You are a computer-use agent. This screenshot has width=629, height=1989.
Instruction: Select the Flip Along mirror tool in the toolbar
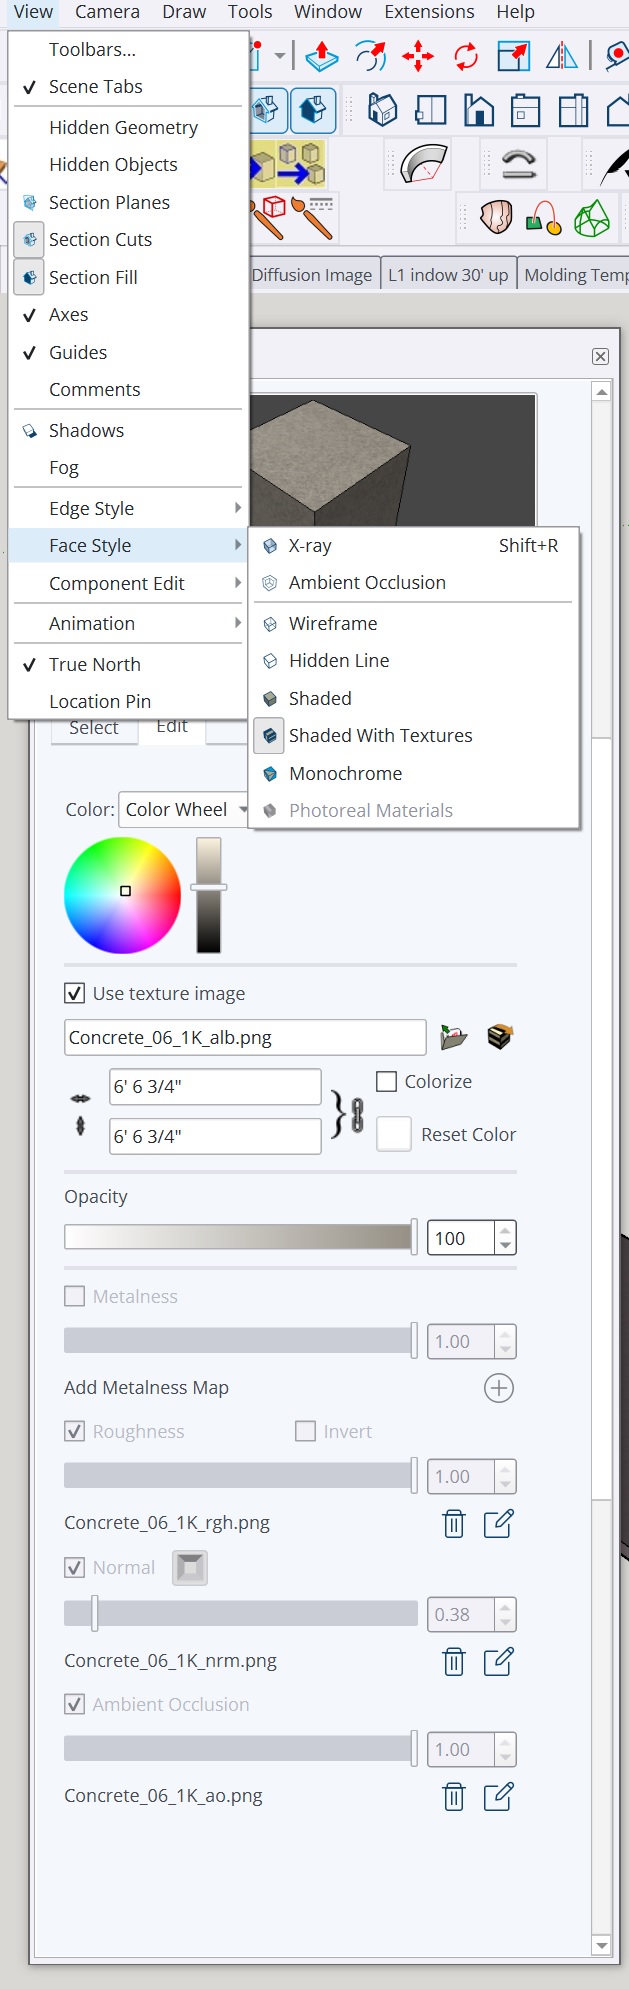pyautogui.click(x=561, y=56)
